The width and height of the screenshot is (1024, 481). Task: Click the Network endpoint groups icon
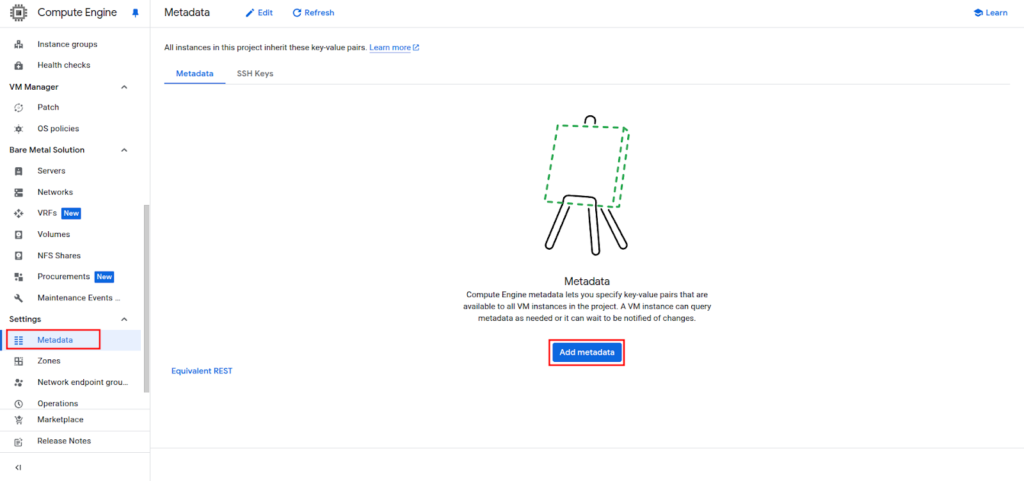(x=18, y=382)
